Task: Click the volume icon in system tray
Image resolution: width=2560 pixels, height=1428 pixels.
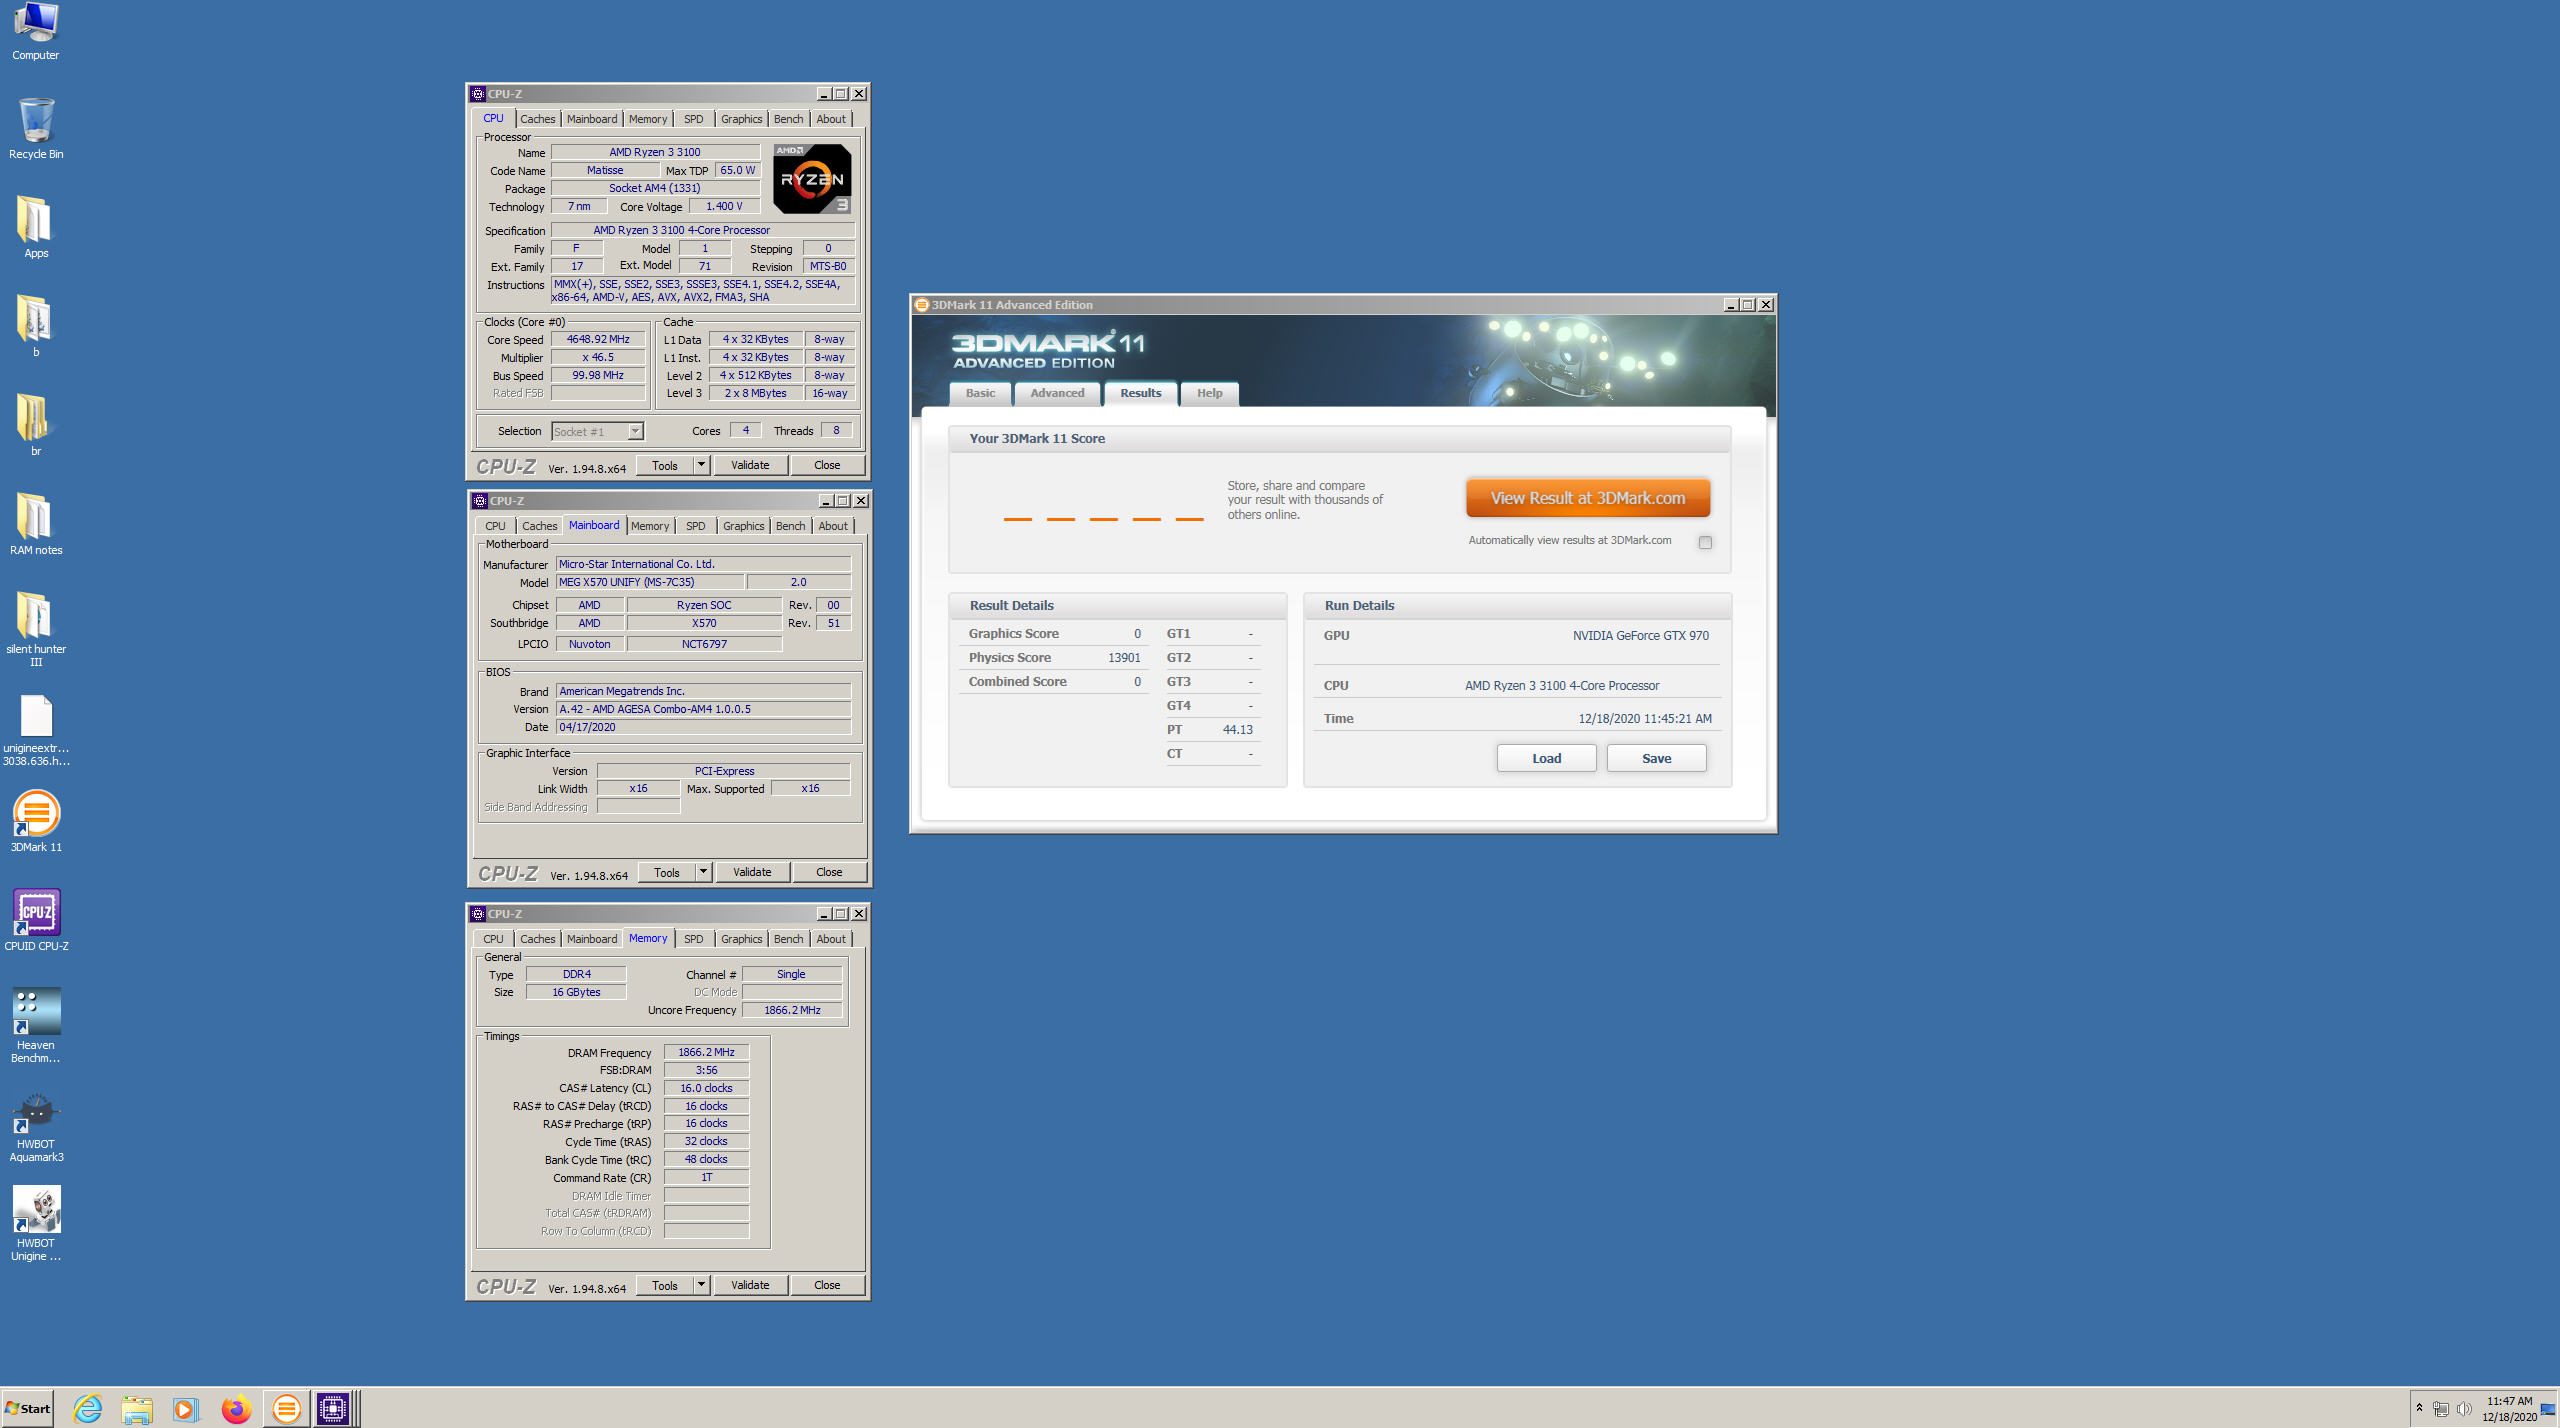Action: pos(2464,1409)
